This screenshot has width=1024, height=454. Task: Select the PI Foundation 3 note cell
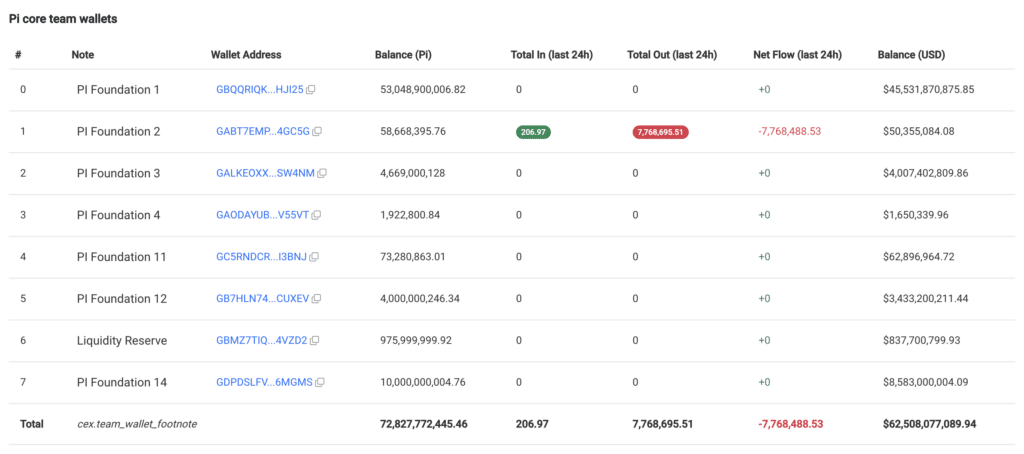point(118,174)
